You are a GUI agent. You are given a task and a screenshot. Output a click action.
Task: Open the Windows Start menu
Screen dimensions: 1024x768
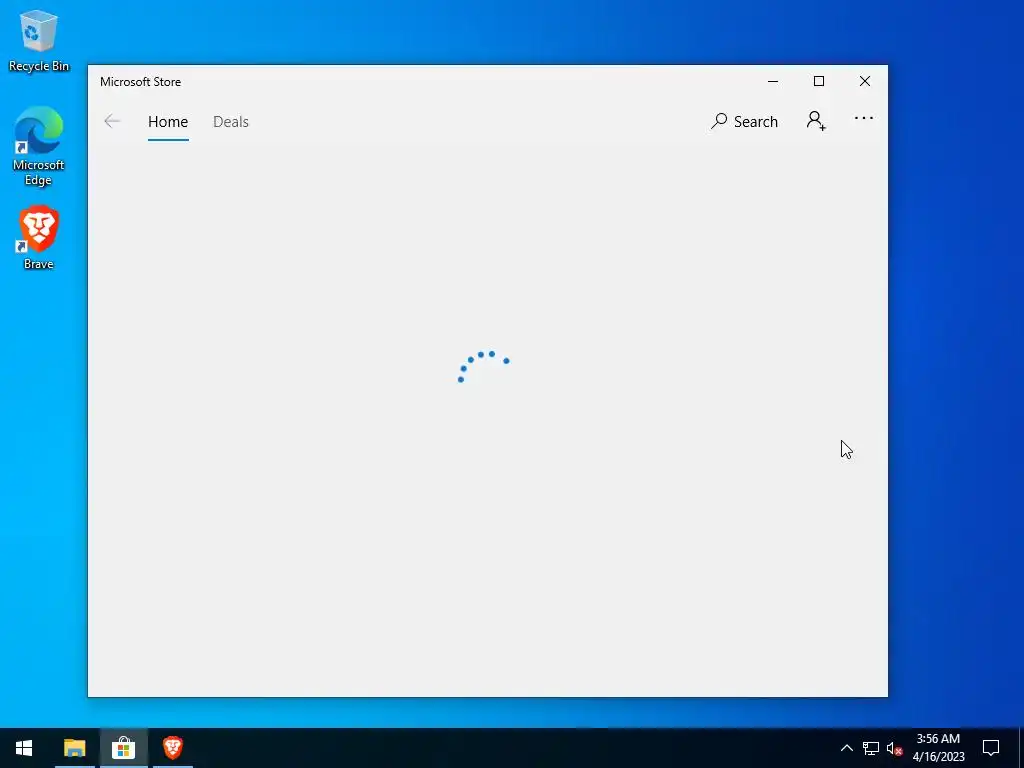(24, 748)
